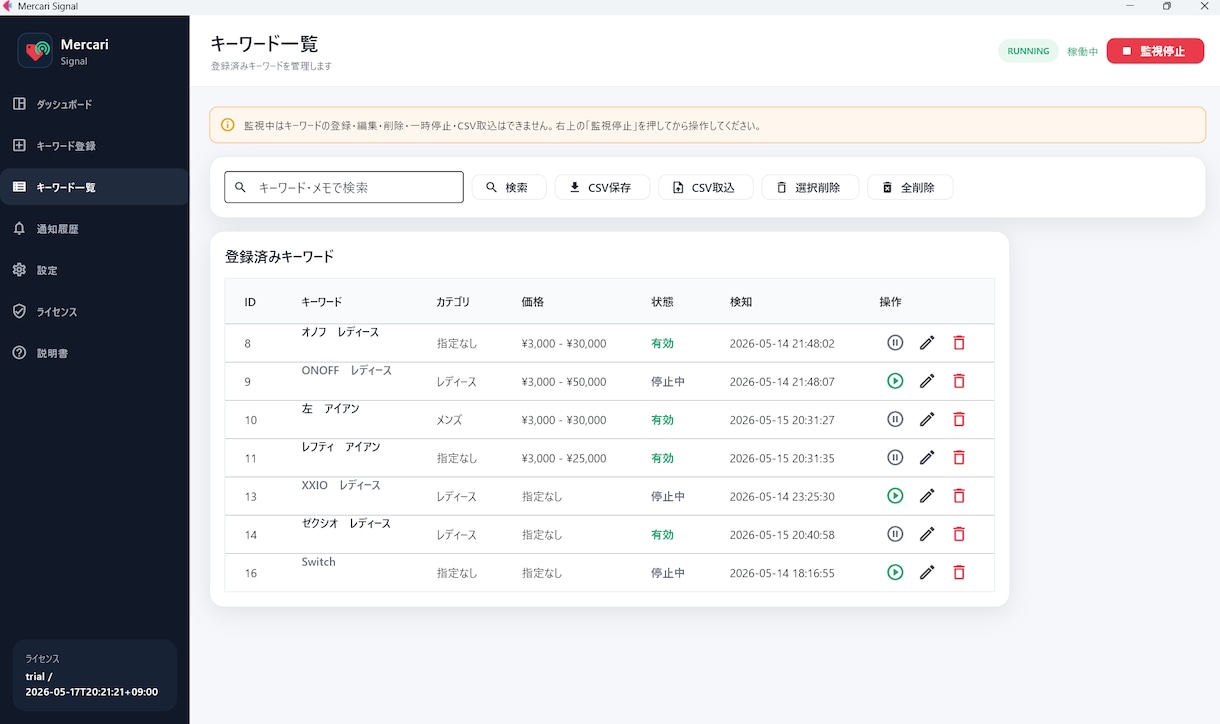Click the メンズ category cell
The image size is (1220, 724).
[449, 421]
